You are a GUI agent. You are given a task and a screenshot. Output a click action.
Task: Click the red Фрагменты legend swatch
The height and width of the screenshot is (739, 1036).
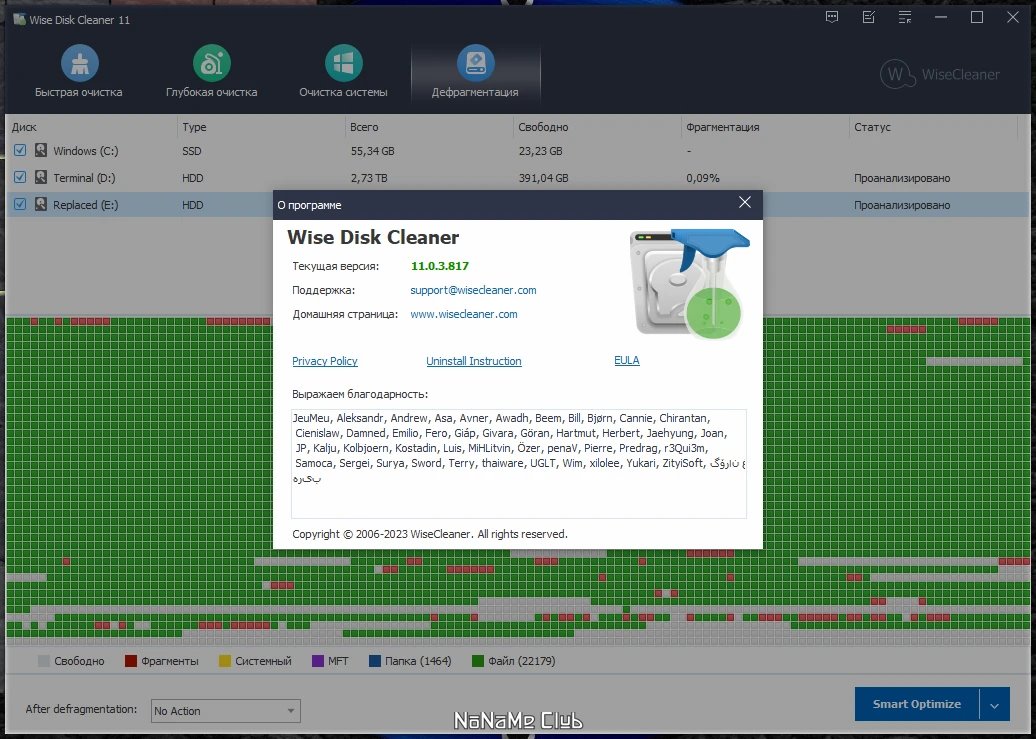pos(131,661)
